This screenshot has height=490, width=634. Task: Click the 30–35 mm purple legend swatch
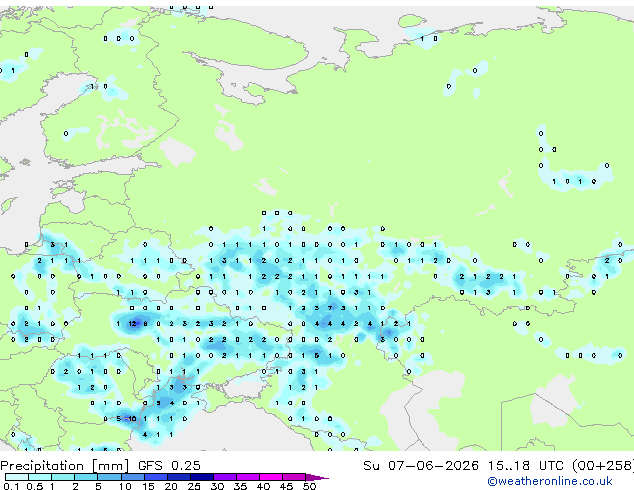click(x=224, y=477)
